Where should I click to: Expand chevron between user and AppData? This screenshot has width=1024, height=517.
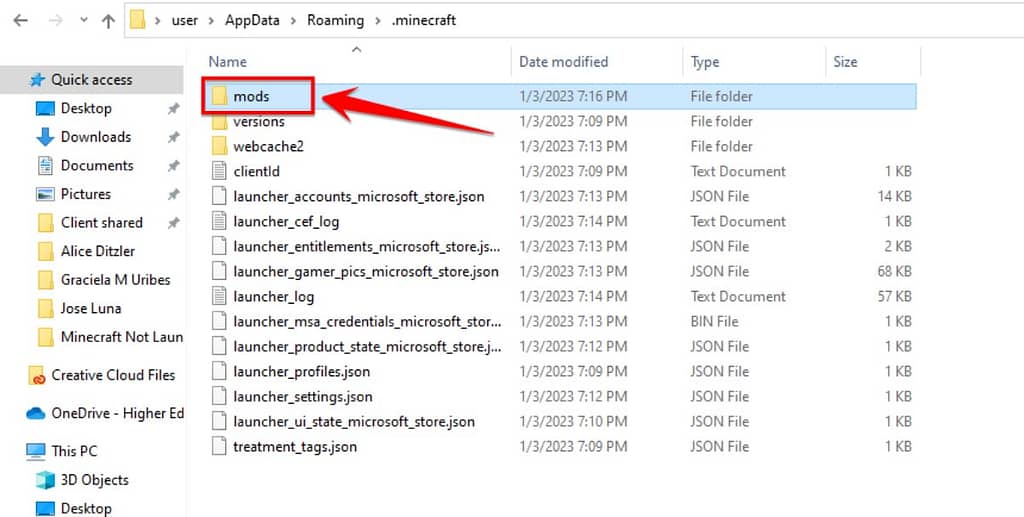pos(211,21)
